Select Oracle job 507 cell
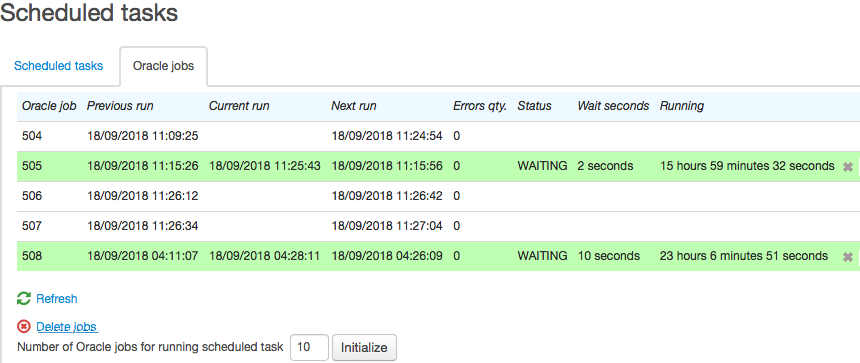 coord(32,225)
